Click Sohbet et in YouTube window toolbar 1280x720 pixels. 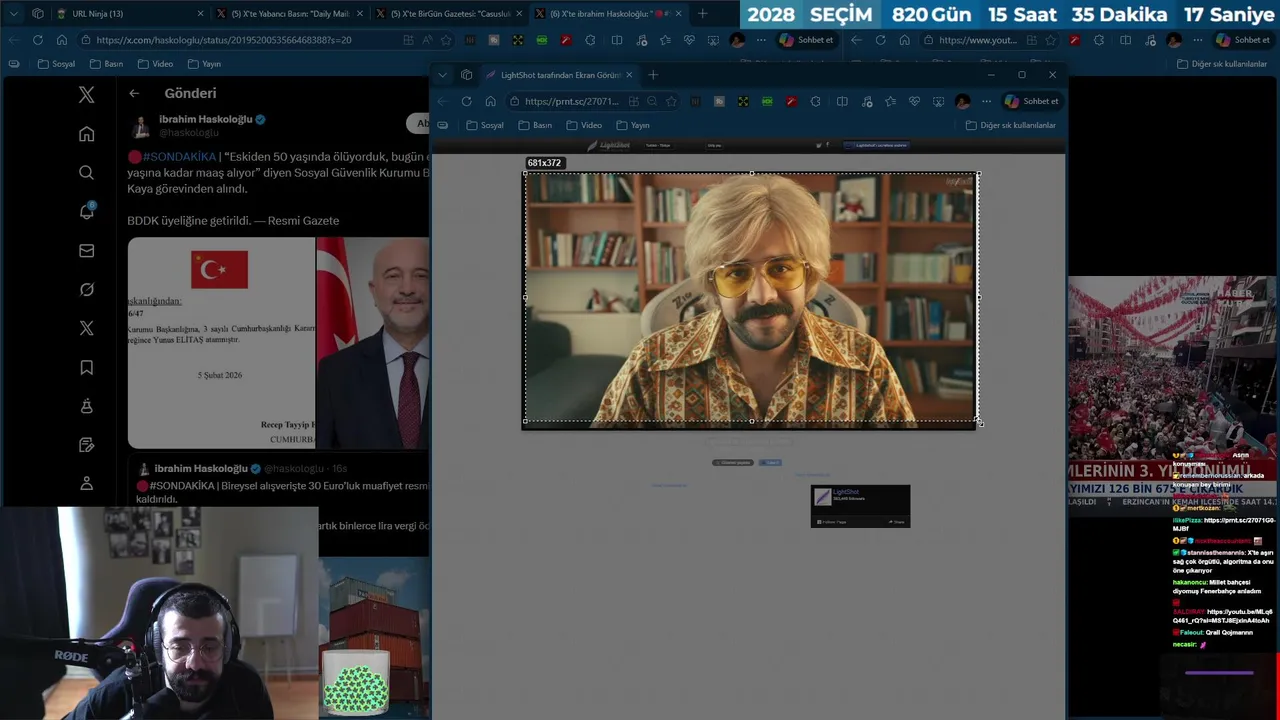pyautogui.click(x=1243, y=40)
